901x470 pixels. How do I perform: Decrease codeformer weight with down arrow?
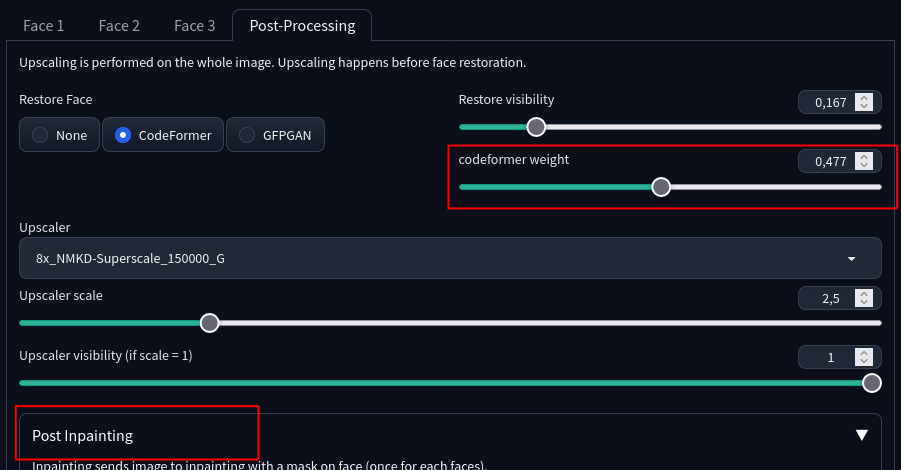pos(864,165)
